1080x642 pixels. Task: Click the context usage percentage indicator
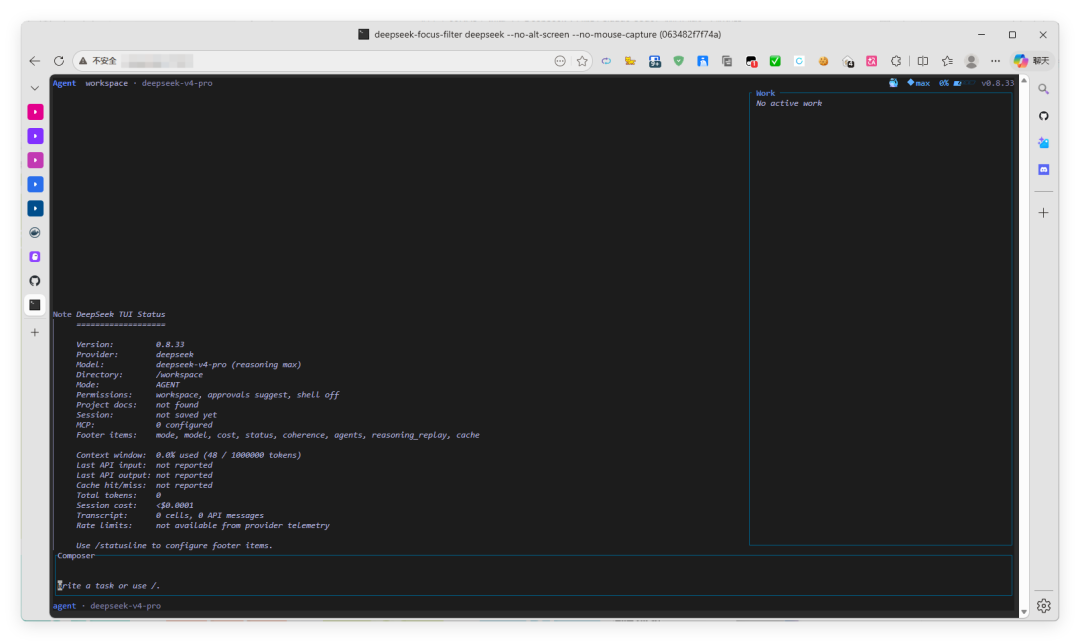coord(944,83)
